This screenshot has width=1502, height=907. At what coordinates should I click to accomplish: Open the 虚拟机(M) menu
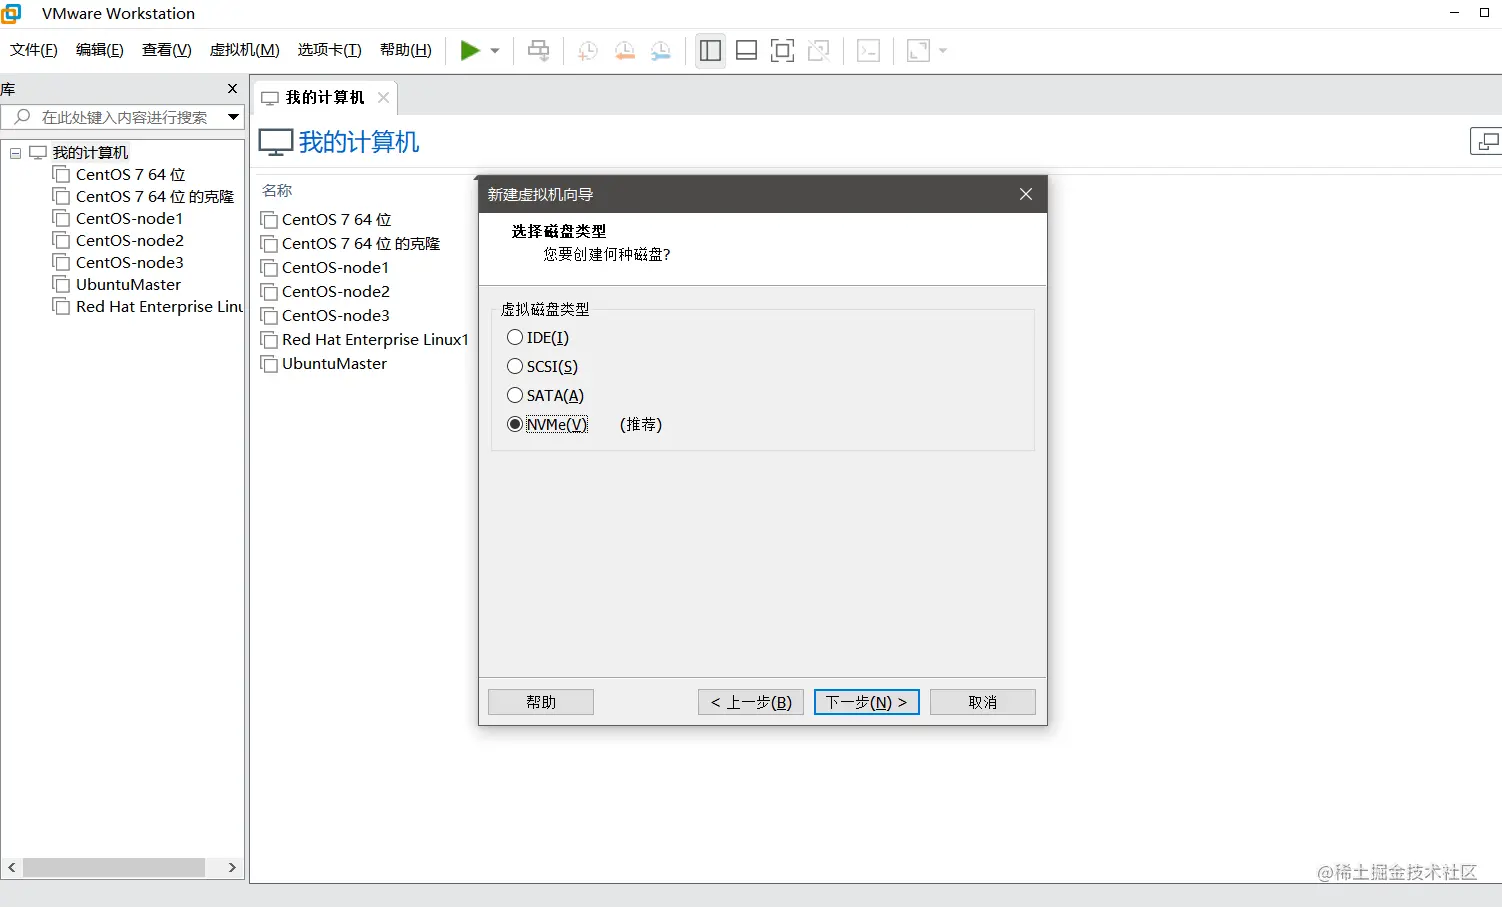(245, 50)
